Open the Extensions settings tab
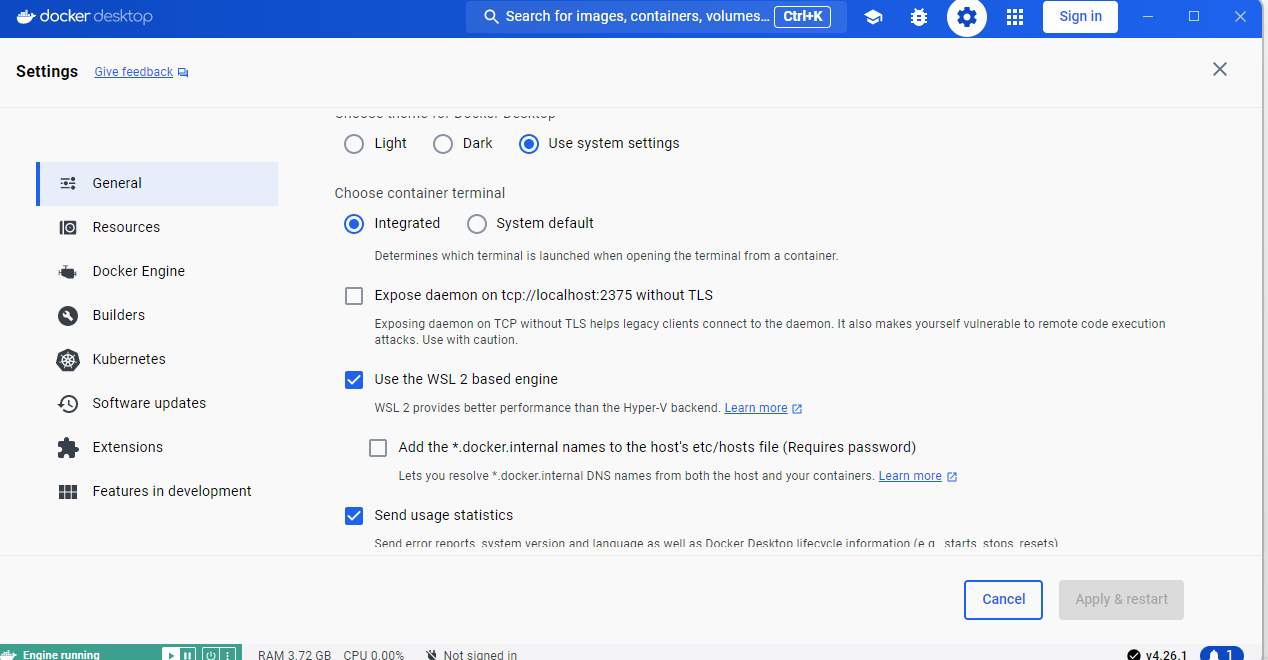The width and height of the screenshot is (1268, 660). (157, 447)
